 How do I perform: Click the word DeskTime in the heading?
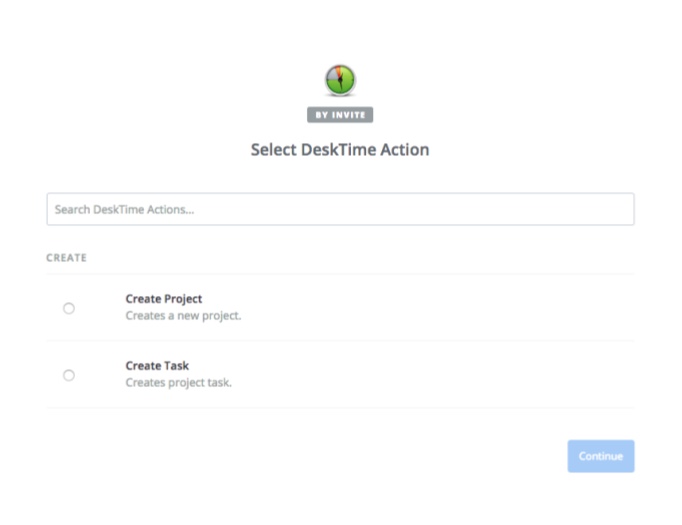coord(338,150)
